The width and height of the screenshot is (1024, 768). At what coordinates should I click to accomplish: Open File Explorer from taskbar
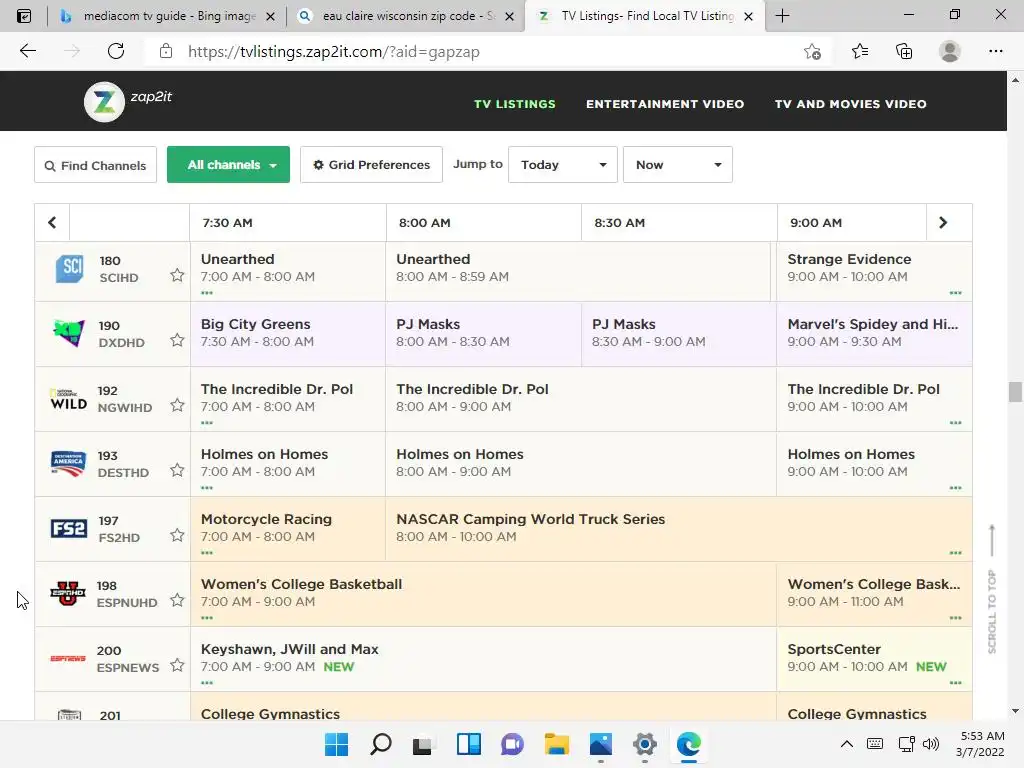coord(556,744)
